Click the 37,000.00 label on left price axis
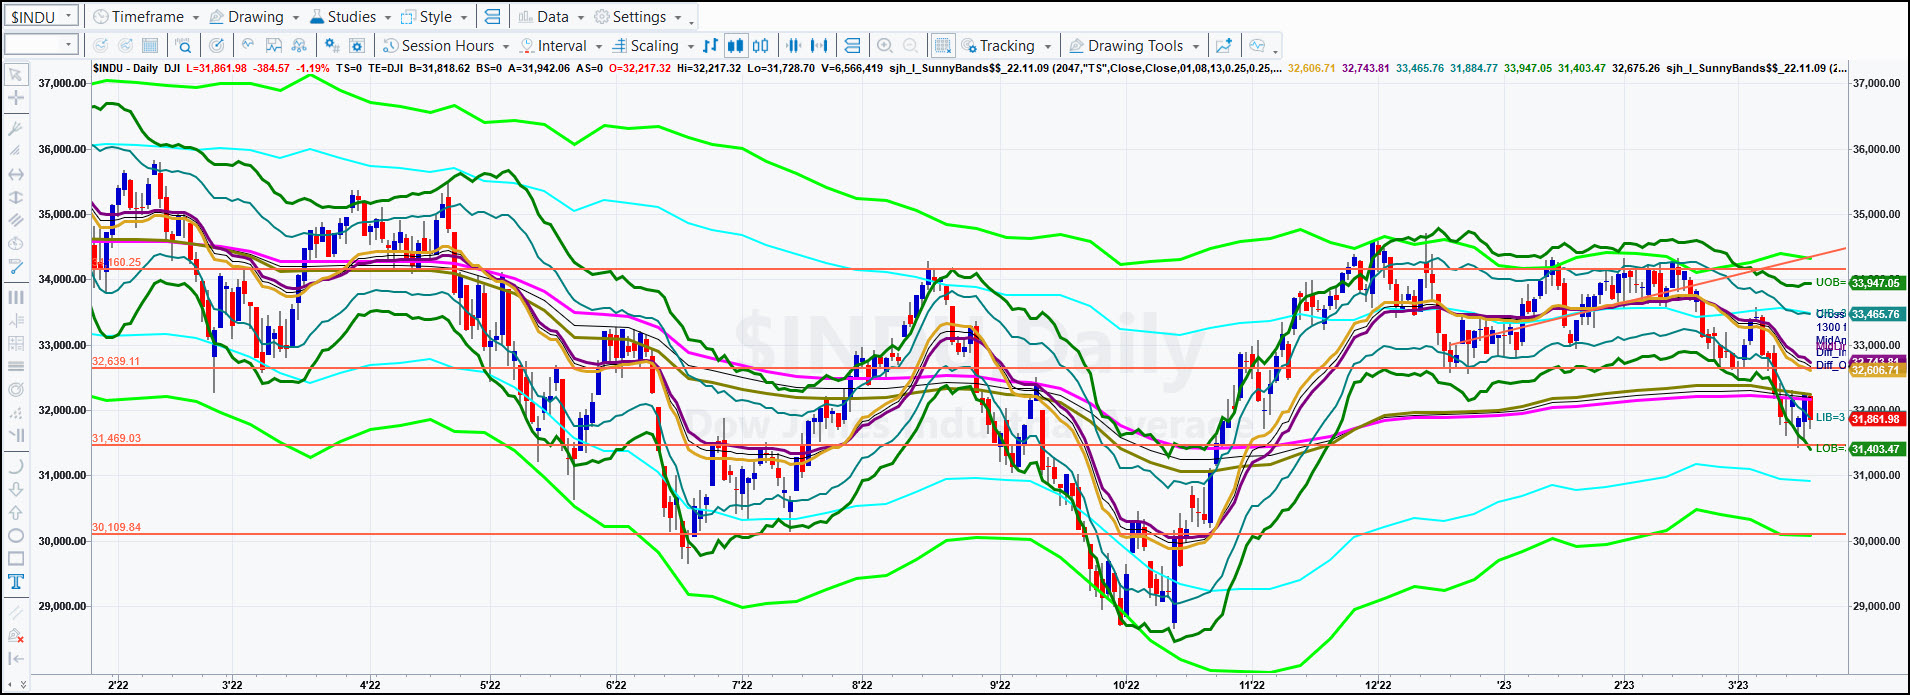Viewport: 1910px width, 695px height. click(x=62, y=83)
